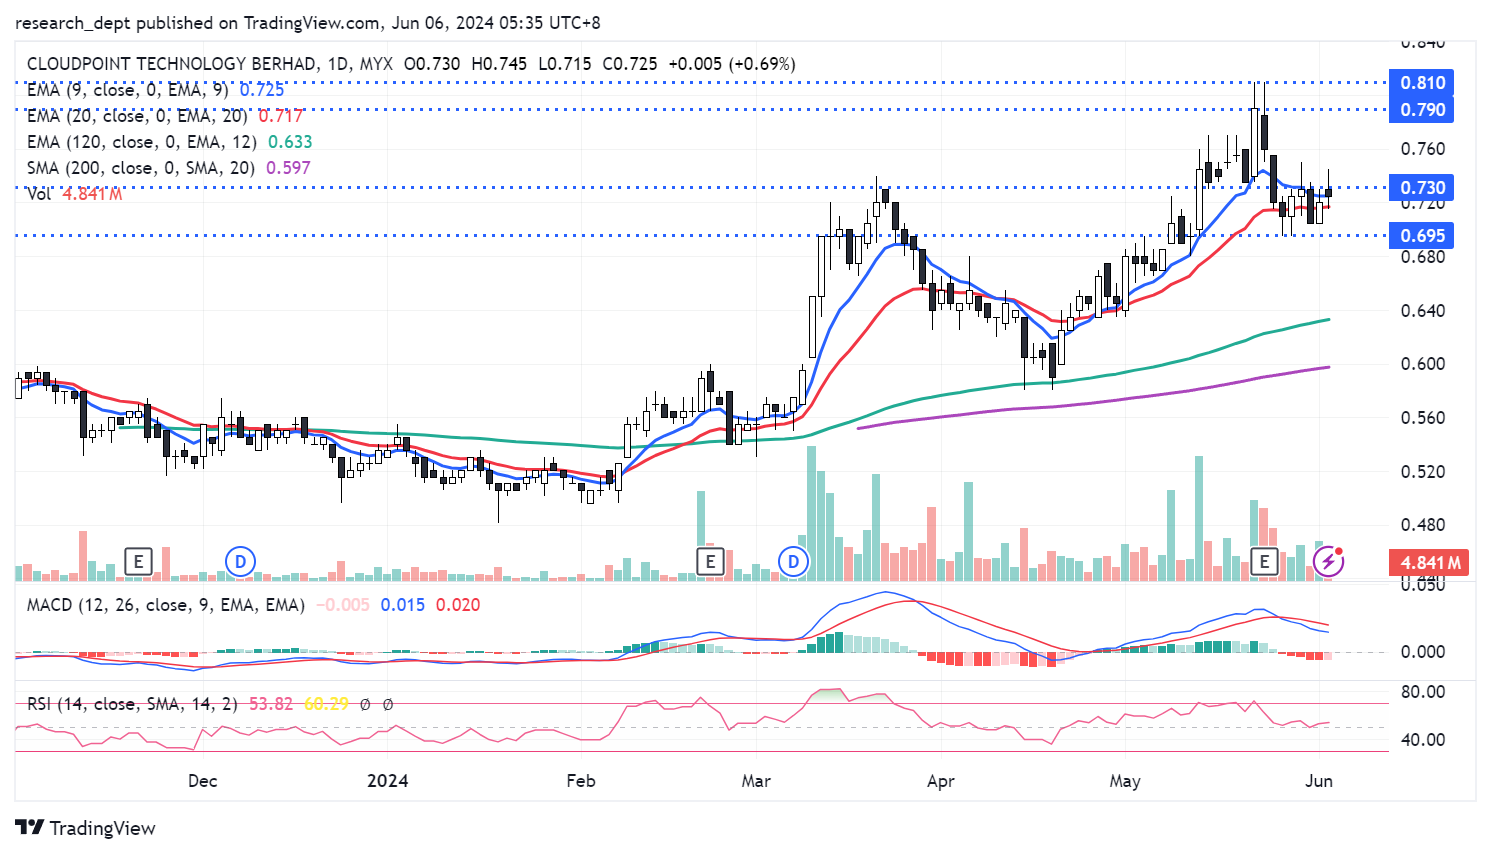Click the SMA 200 indicator legend

coord(140,168)
